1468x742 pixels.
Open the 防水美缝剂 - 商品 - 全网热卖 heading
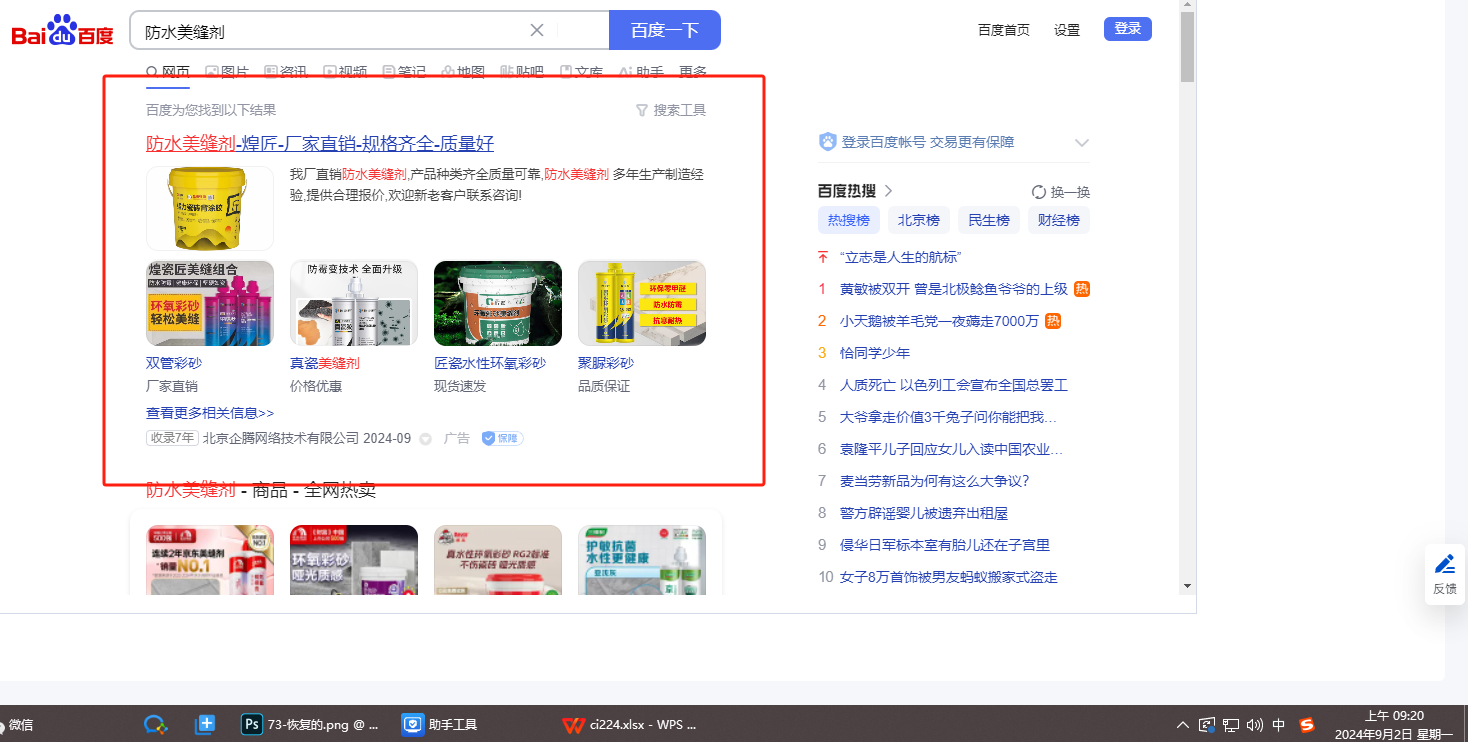click(x=261, y=490)
